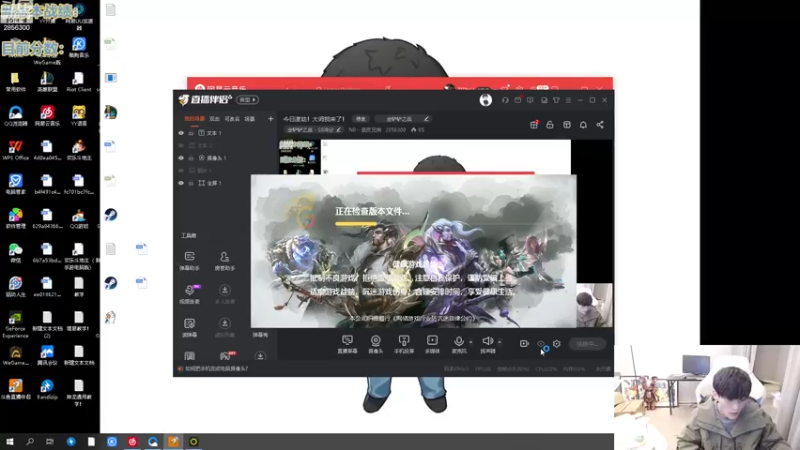Open Riot Client desktop shortcut
Viewport: 800px width, 450px height.
(79, 82)
